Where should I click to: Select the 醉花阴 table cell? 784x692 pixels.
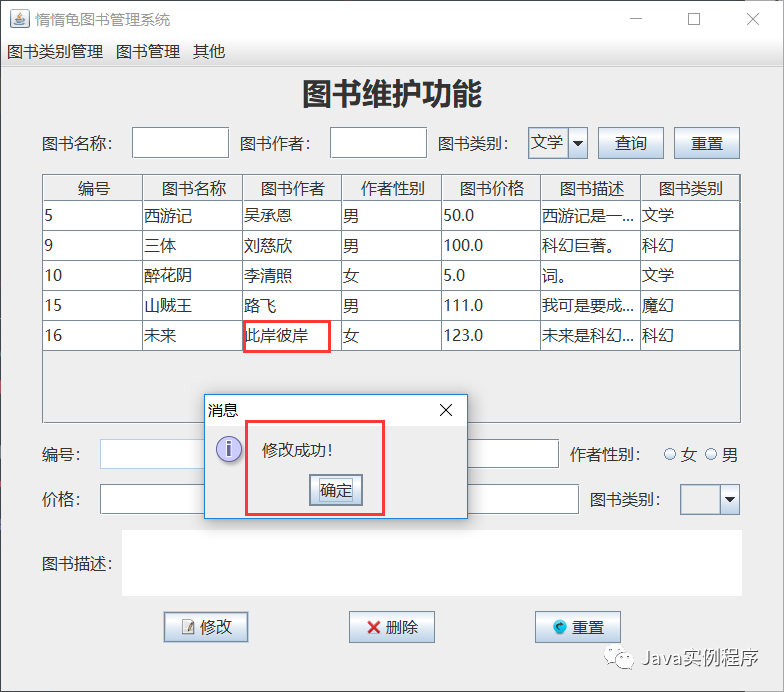(192, 276)
